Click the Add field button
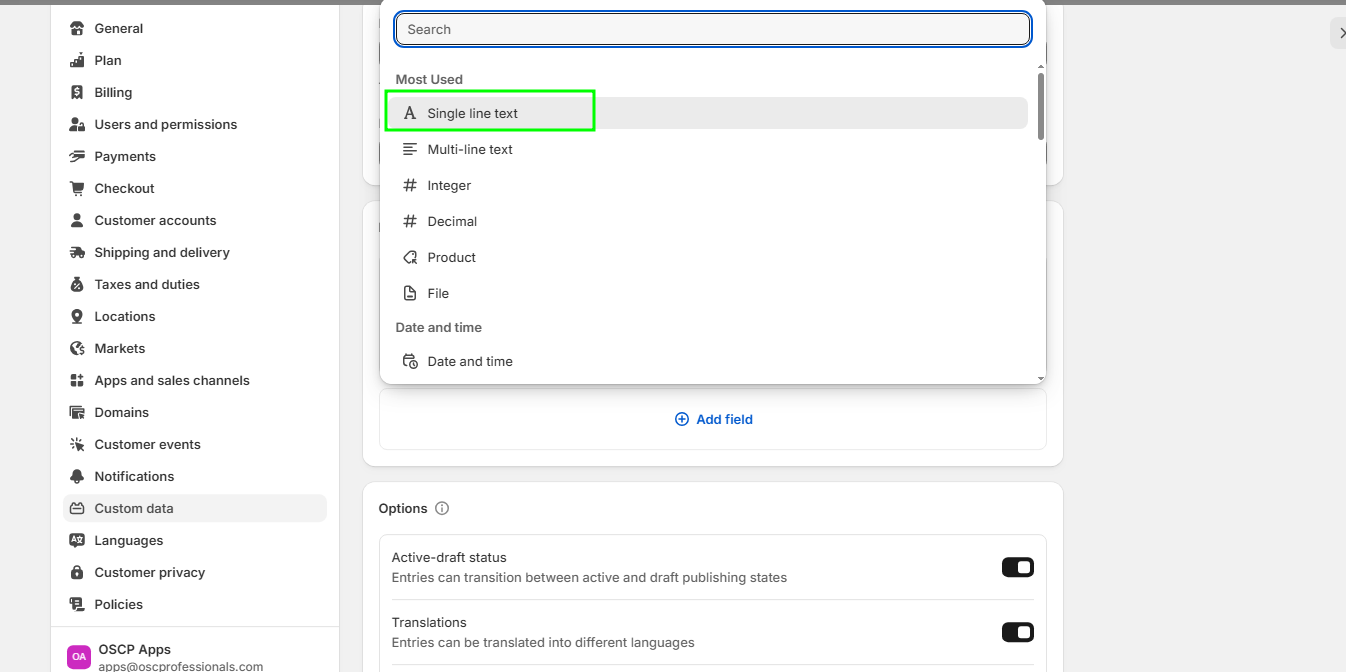 pyautogui.click(x=713, y=420)
